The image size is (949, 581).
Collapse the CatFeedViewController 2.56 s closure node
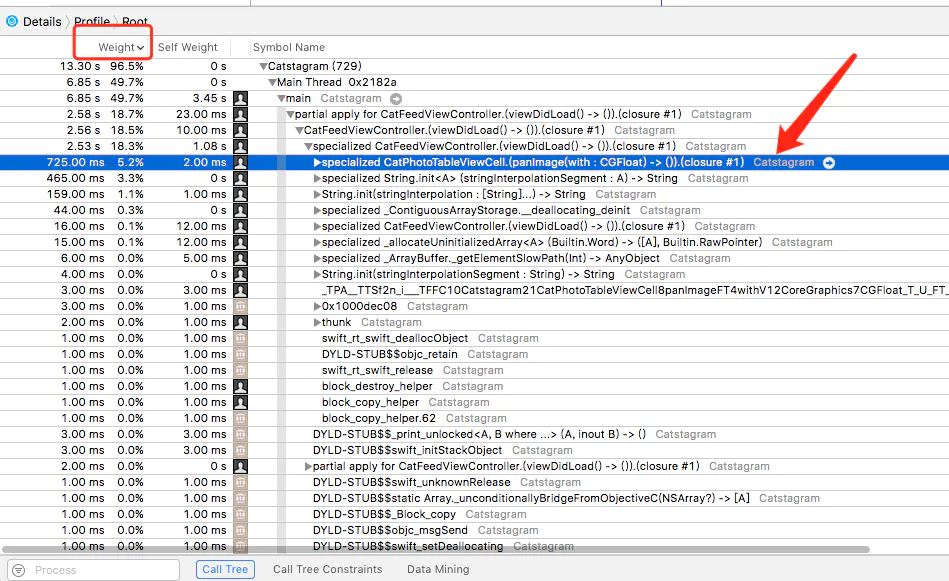(299, 131)
